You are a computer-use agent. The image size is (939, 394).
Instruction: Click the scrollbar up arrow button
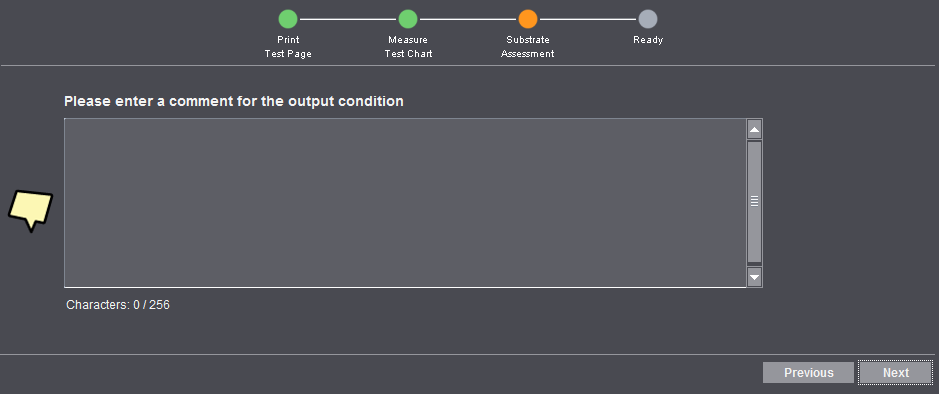click(755, 129)
